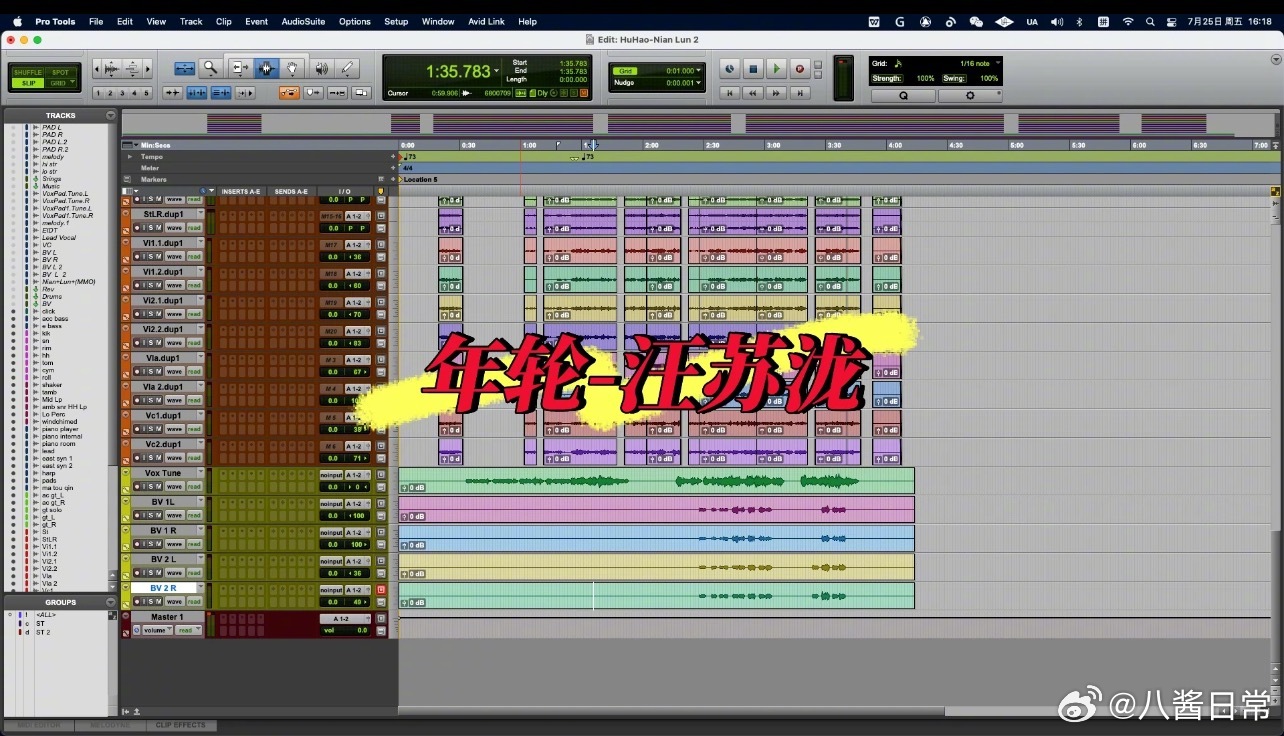Expand the Tempo ruler
Image resolution: width=1284 pixels, height=736 pixels.
click(130, 157)
